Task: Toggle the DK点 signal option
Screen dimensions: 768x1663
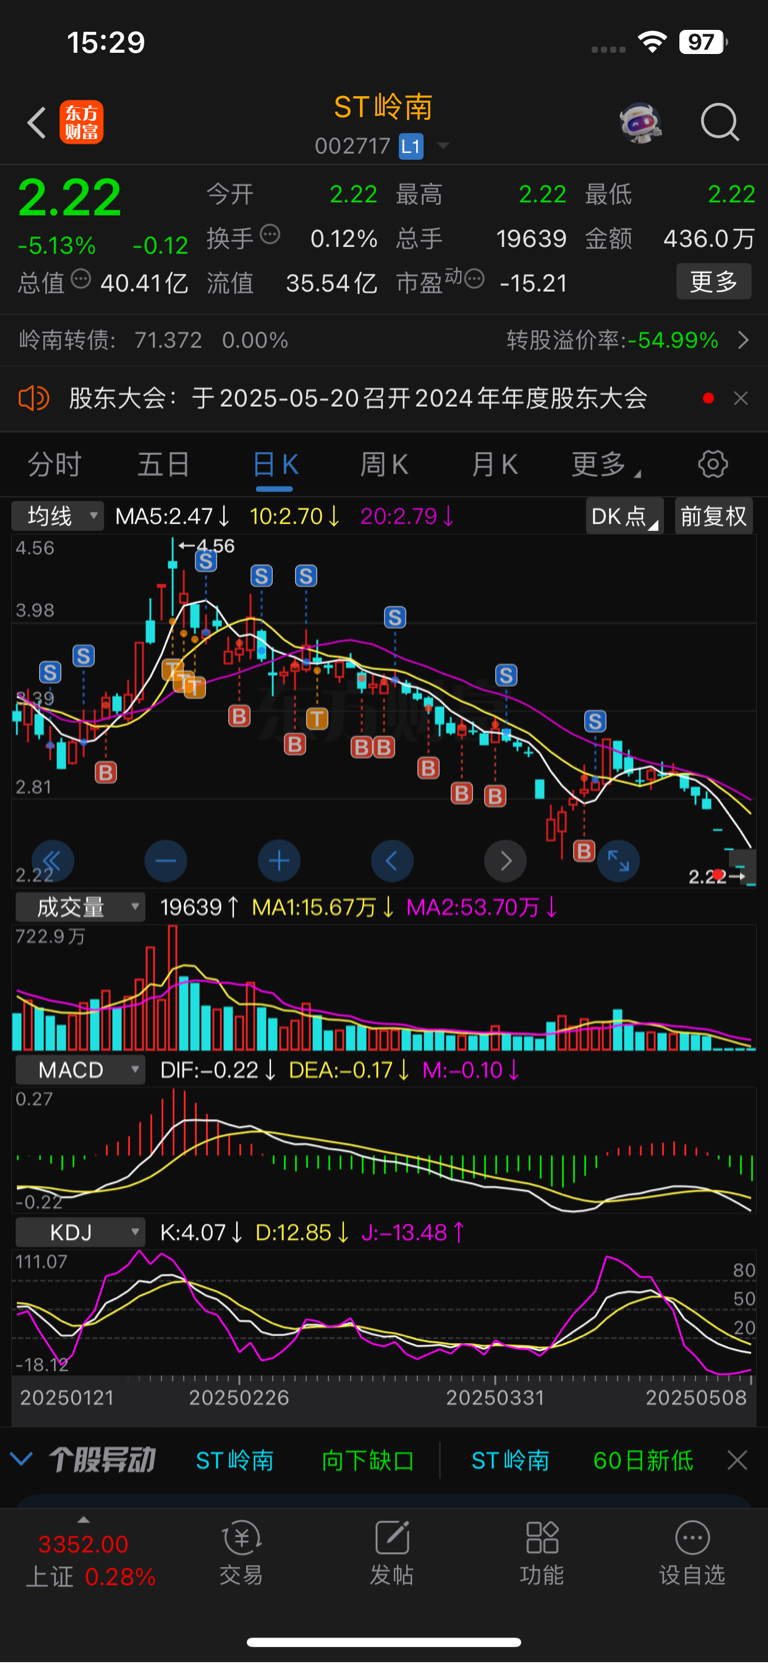Action: (624, 516)
